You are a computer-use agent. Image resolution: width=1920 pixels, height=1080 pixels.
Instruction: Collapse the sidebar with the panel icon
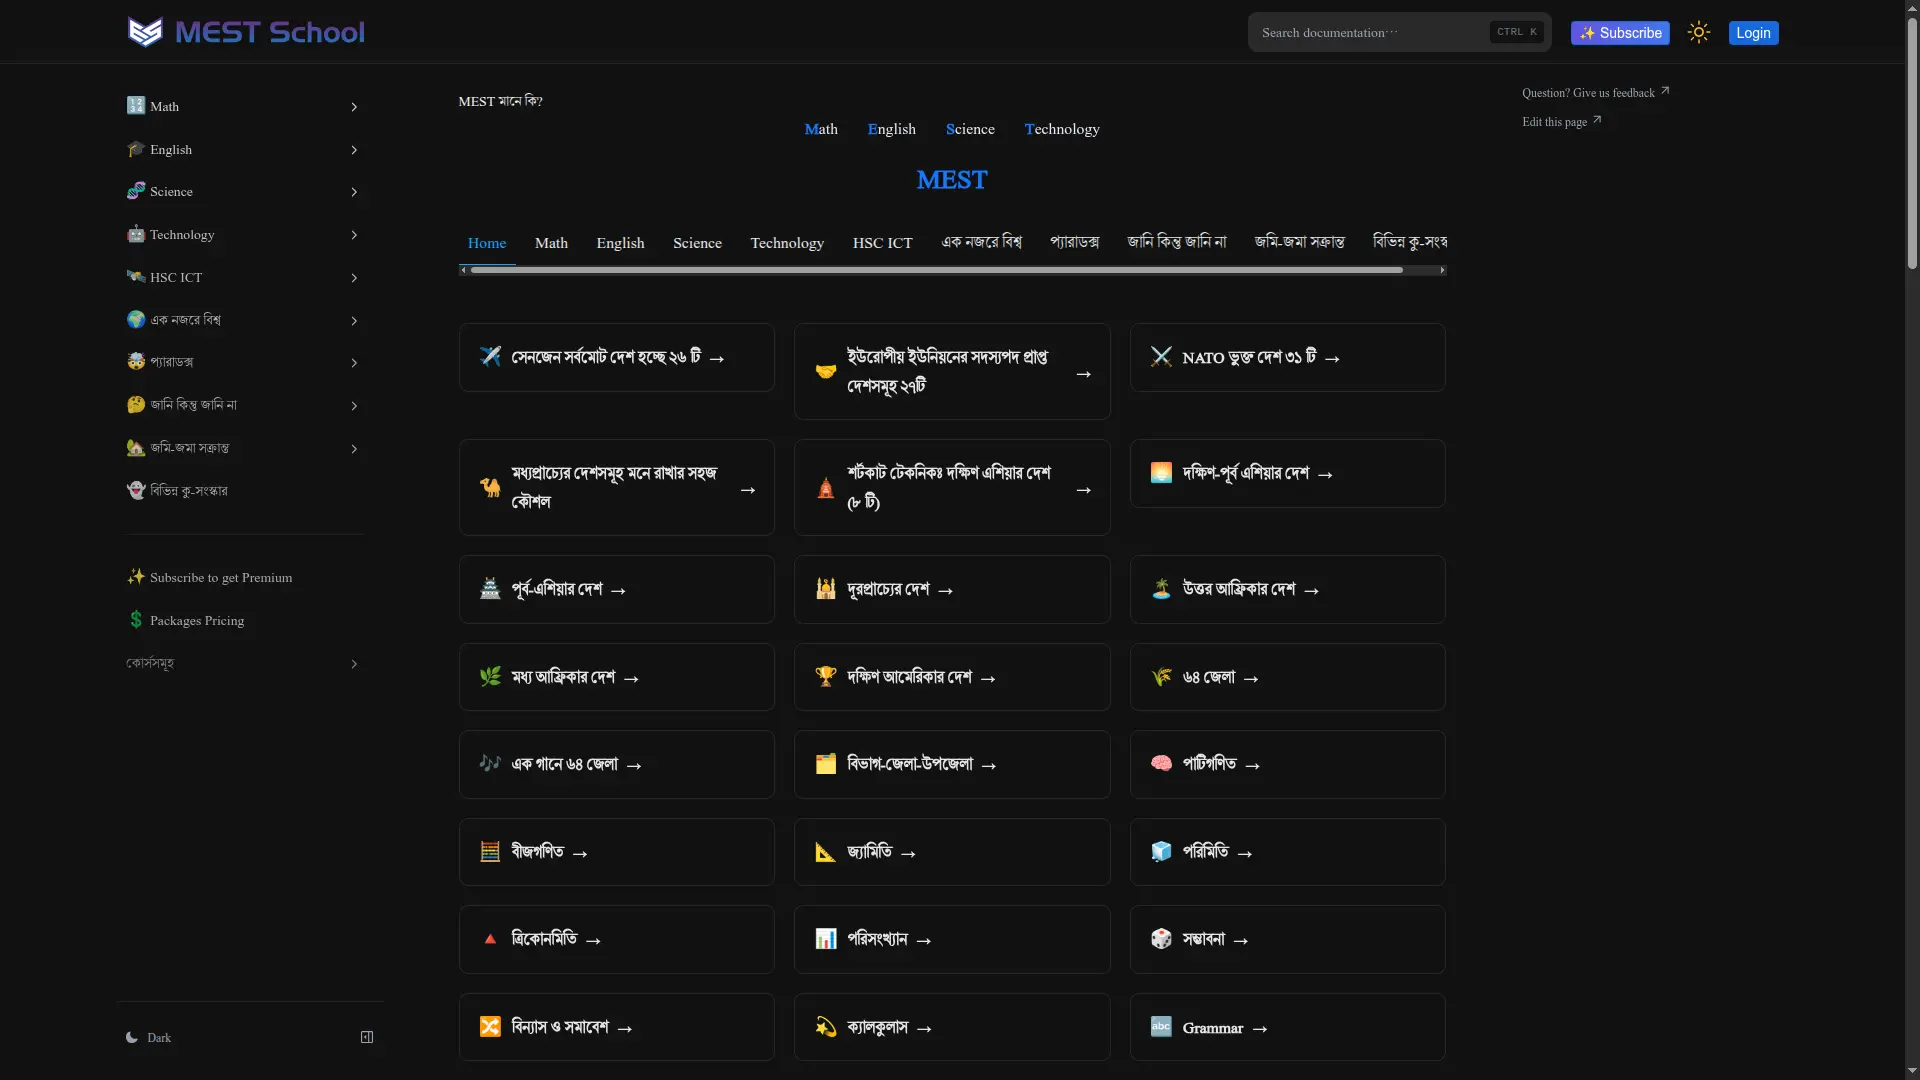367,1037
